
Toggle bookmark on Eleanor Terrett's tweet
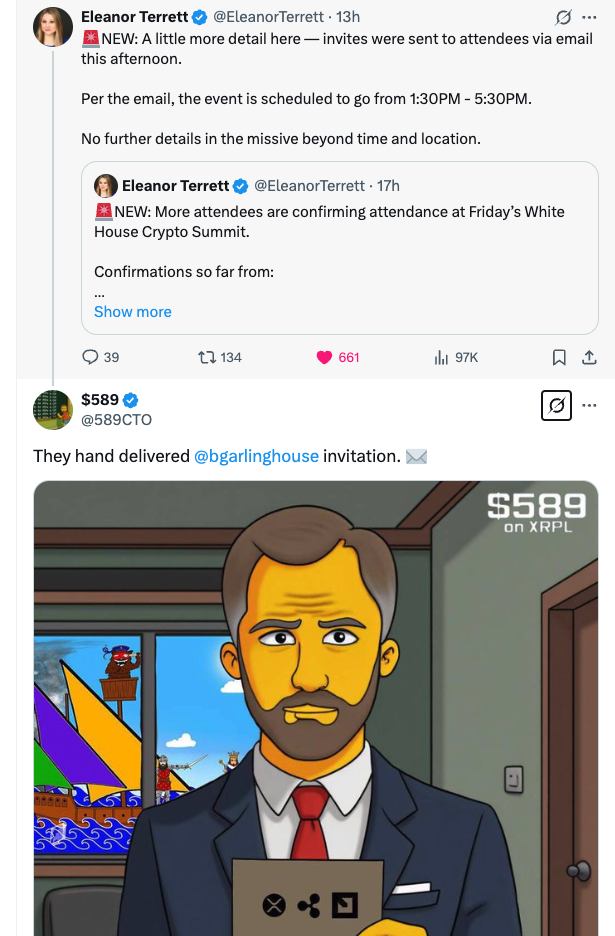[x=560, y=357]
